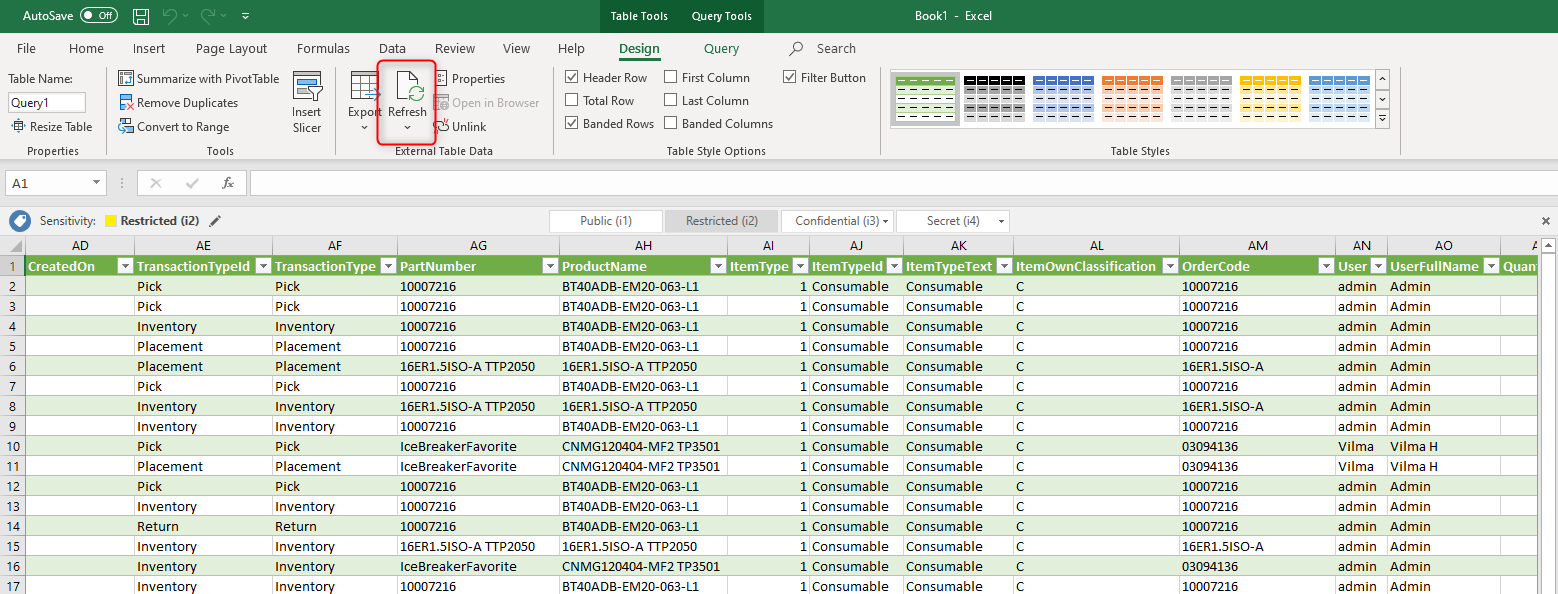Uncheck the Header Row checkbox
The width and height of the screenshot is (1558, 594).
pyautogui.click(x=571, y=77)
